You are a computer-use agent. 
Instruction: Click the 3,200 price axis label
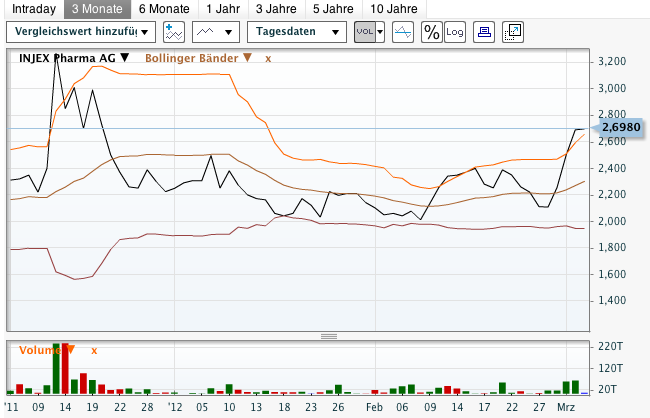(x=612, y=62)
